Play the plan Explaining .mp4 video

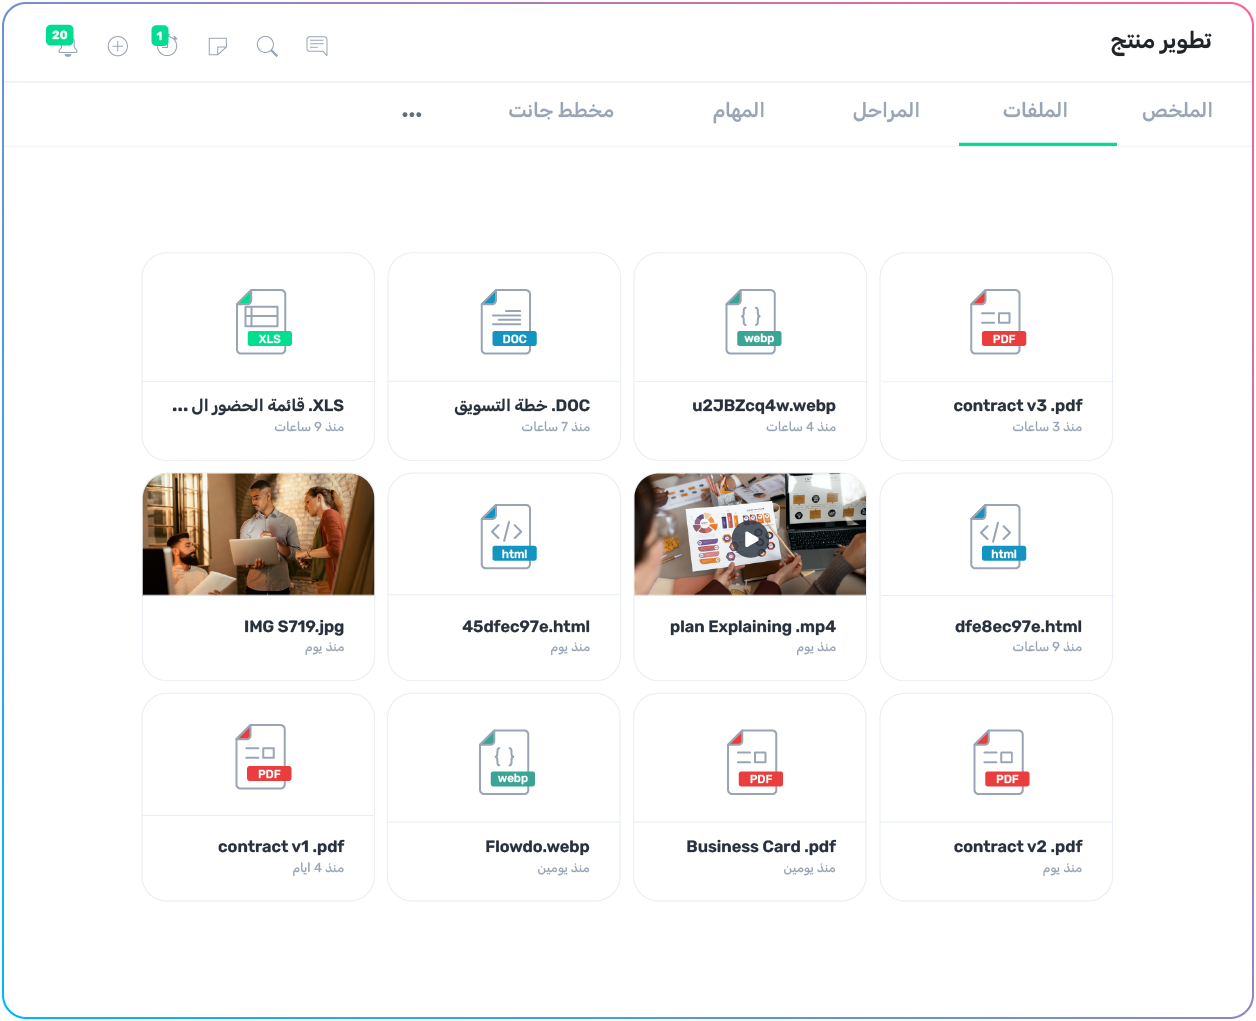750,540
